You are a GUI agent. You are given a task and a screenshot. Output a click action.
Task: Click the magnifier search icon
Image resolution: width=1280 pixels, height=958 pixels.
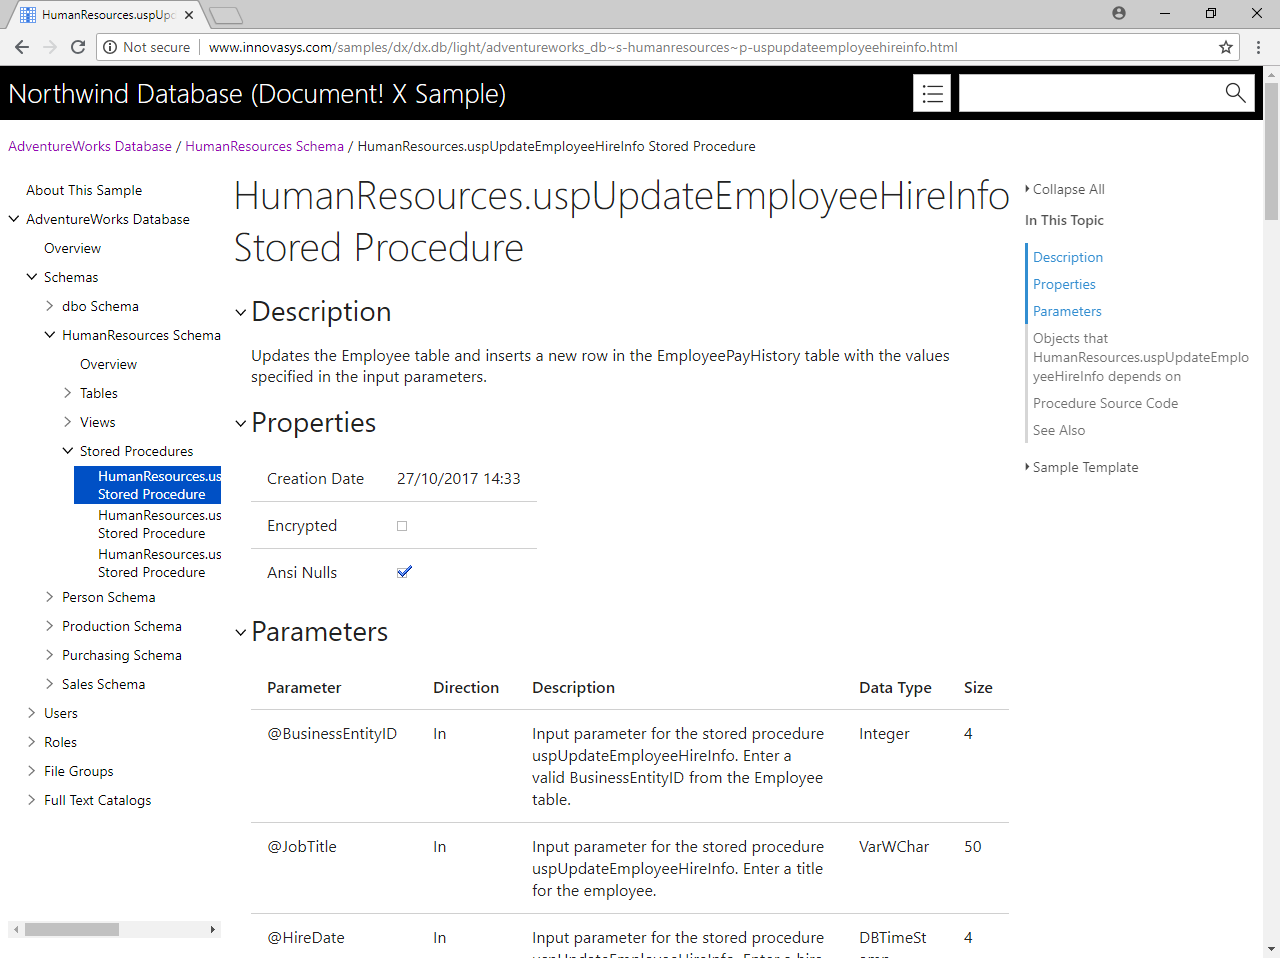click(1235, 93)
